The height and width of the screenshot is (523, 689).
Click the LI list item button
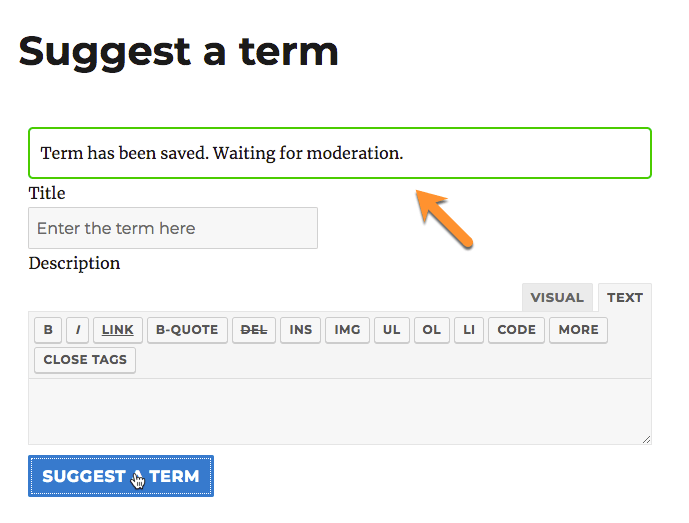pyautogui.click(x=469, y=330)
